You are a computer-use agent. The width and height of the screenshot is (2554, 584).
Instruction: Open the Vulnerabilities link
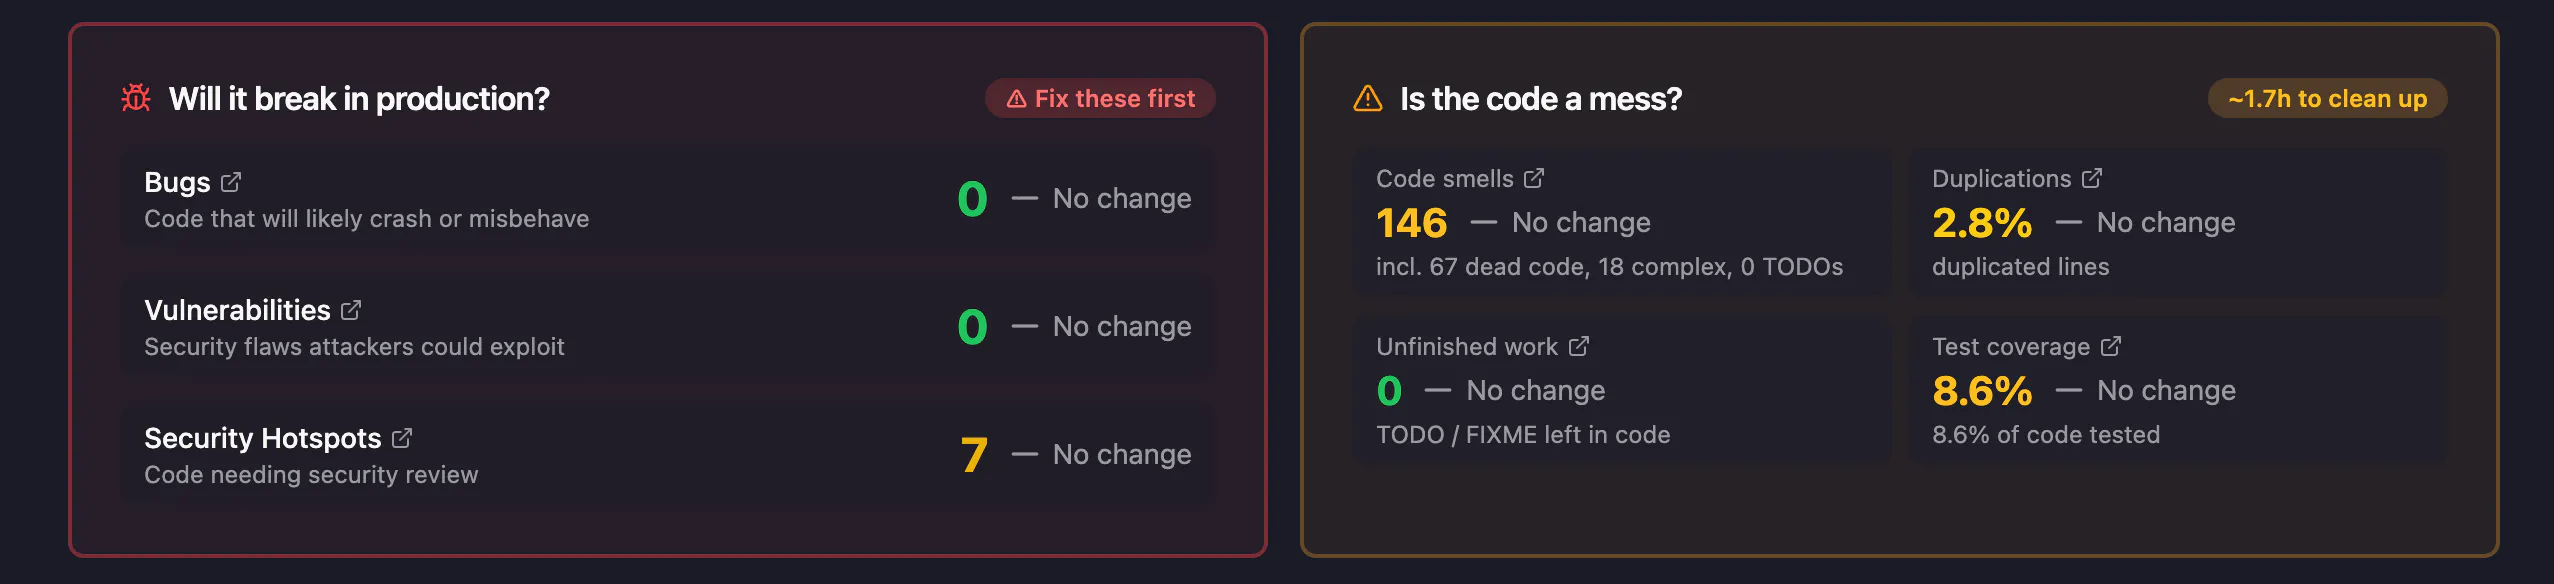[237, 310]
